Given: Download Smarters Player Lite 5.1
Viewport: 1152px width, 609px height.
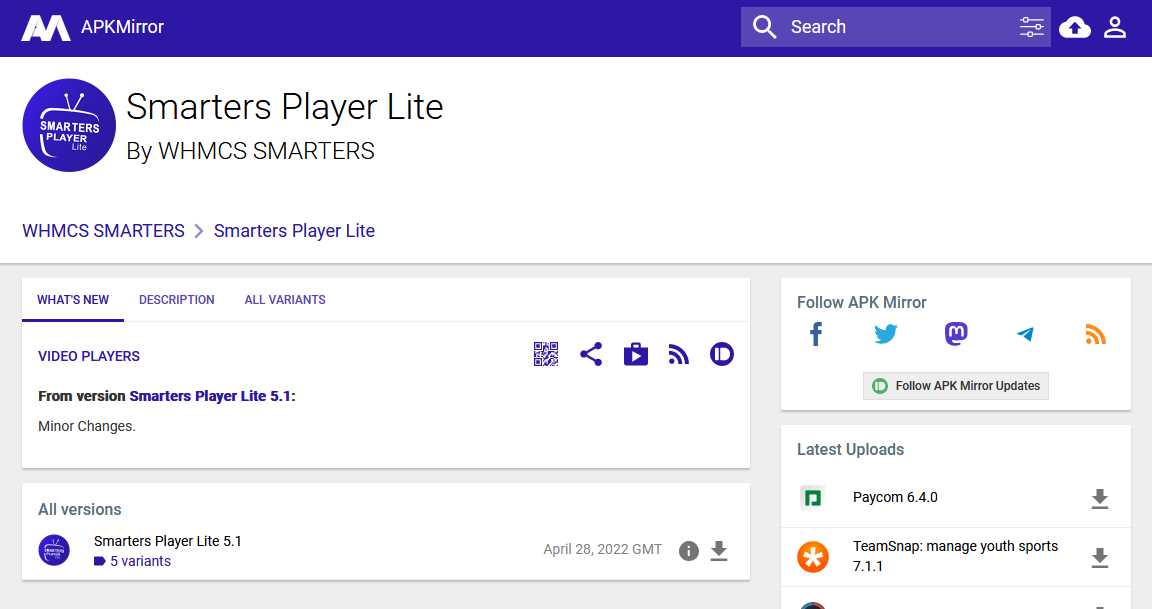Looking at the screenshot, I should 719,550.
